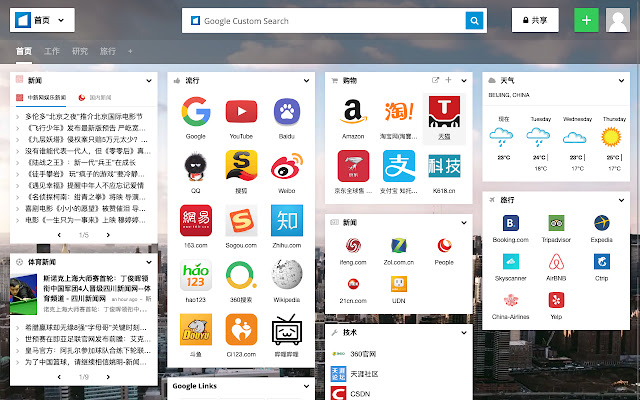Open the snooker sports news thumbnail

click(x=23, y=294)
